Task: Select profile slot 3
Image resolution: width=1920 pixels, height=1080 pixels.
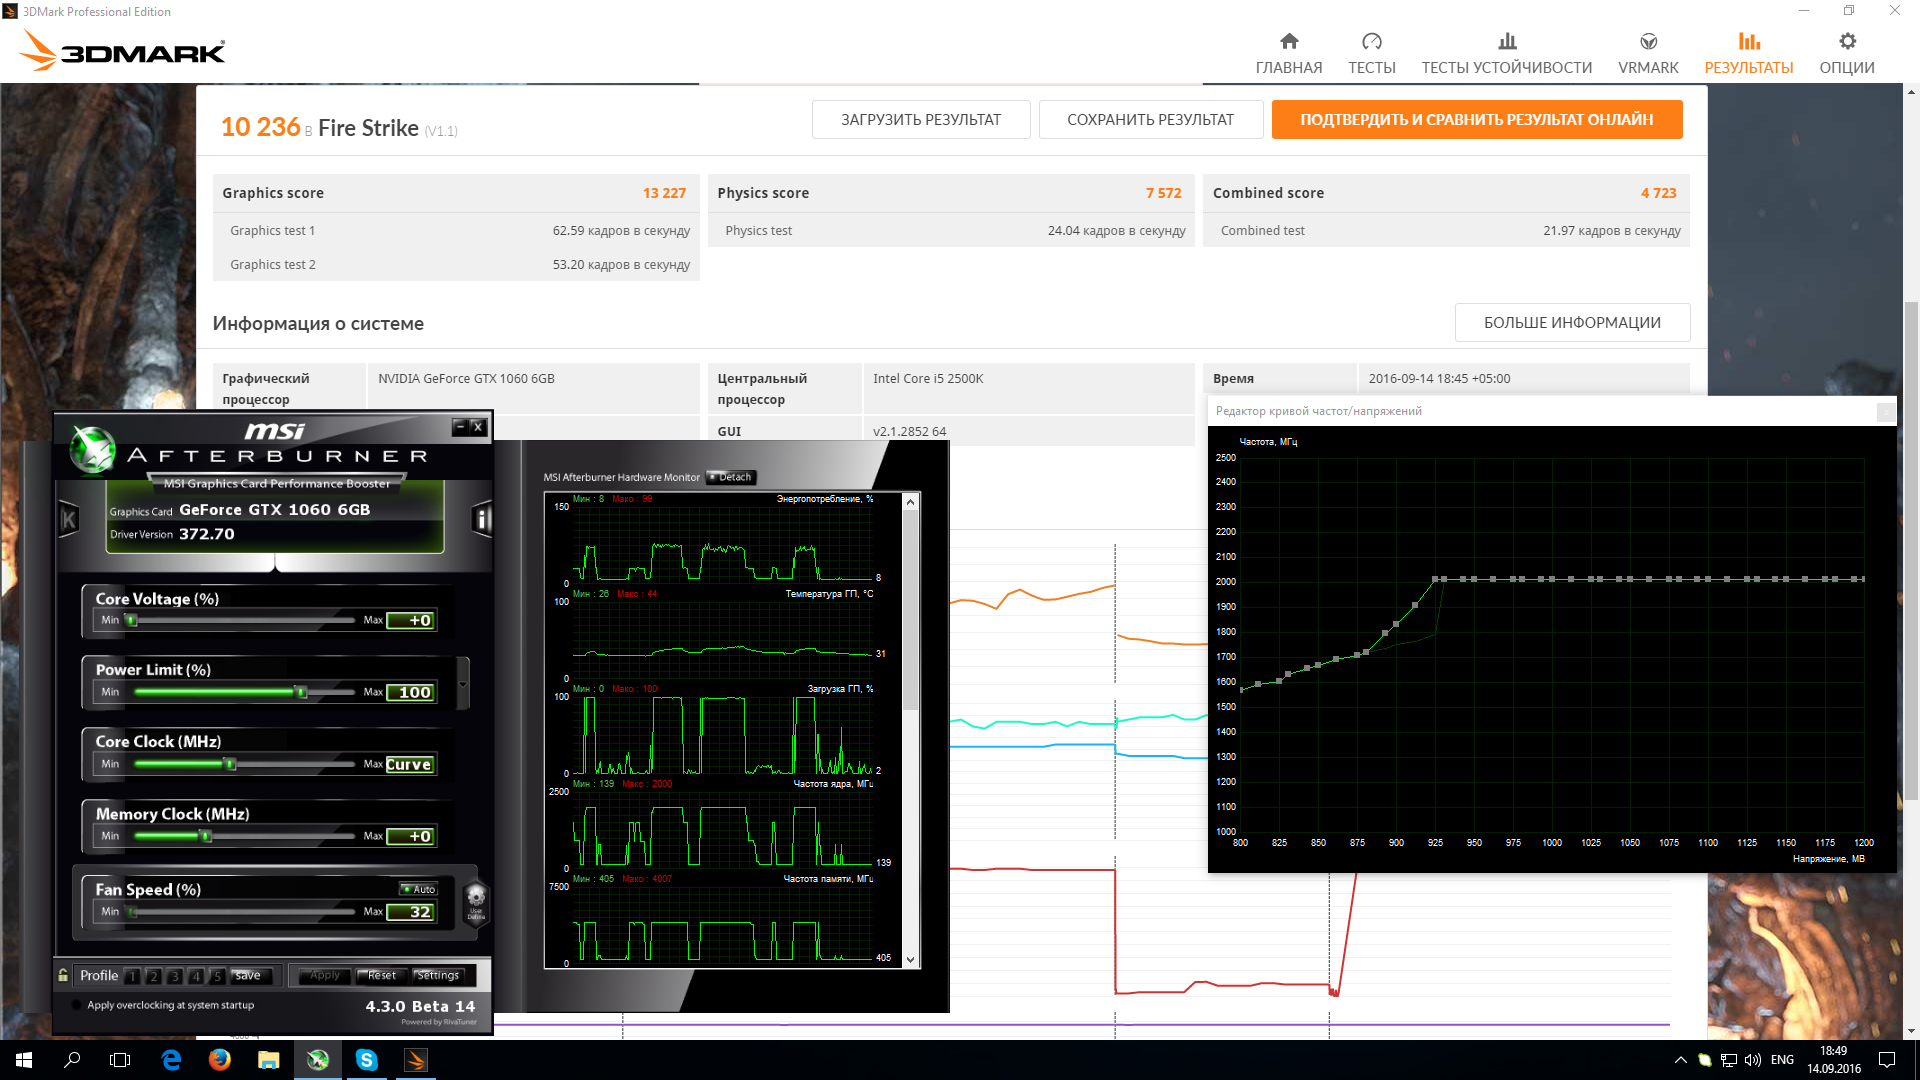Action: click(174, 976)
